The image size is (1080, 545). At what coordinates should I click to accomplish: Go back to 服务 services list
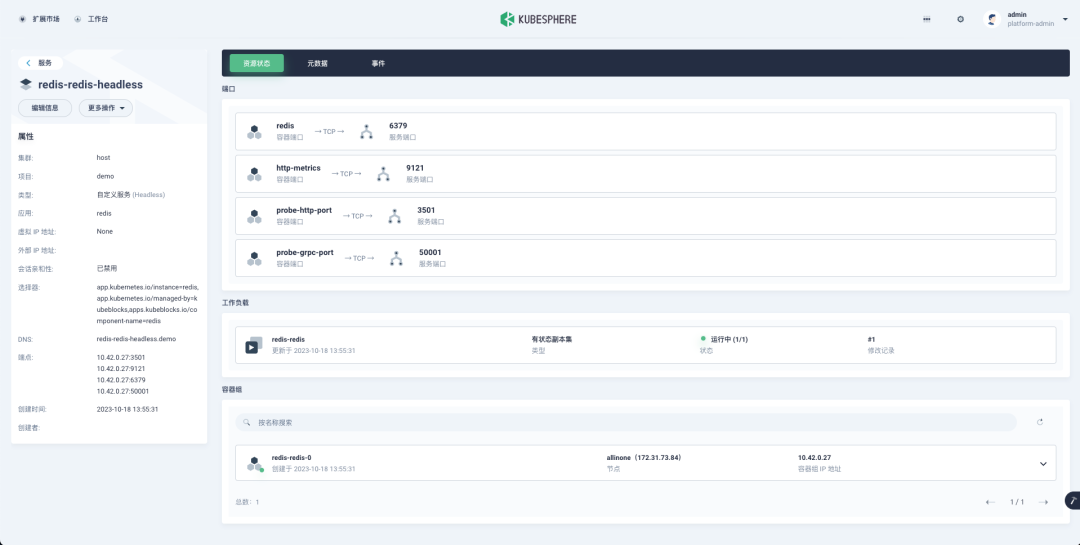[x=40, y=63]
